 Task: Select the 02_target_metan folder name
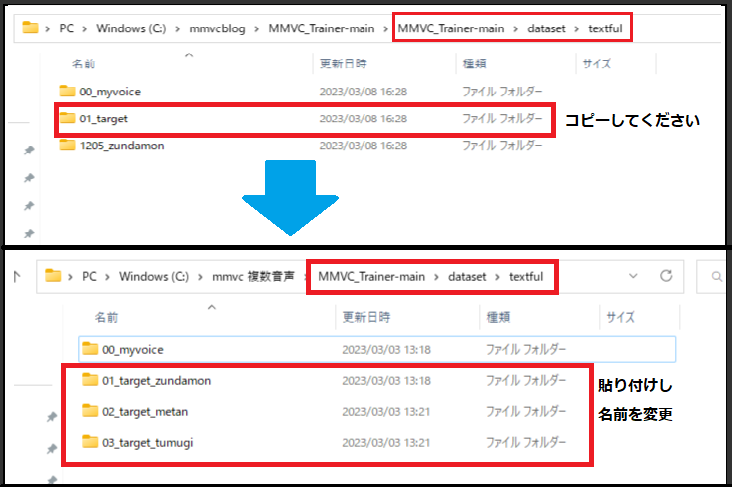145,411
